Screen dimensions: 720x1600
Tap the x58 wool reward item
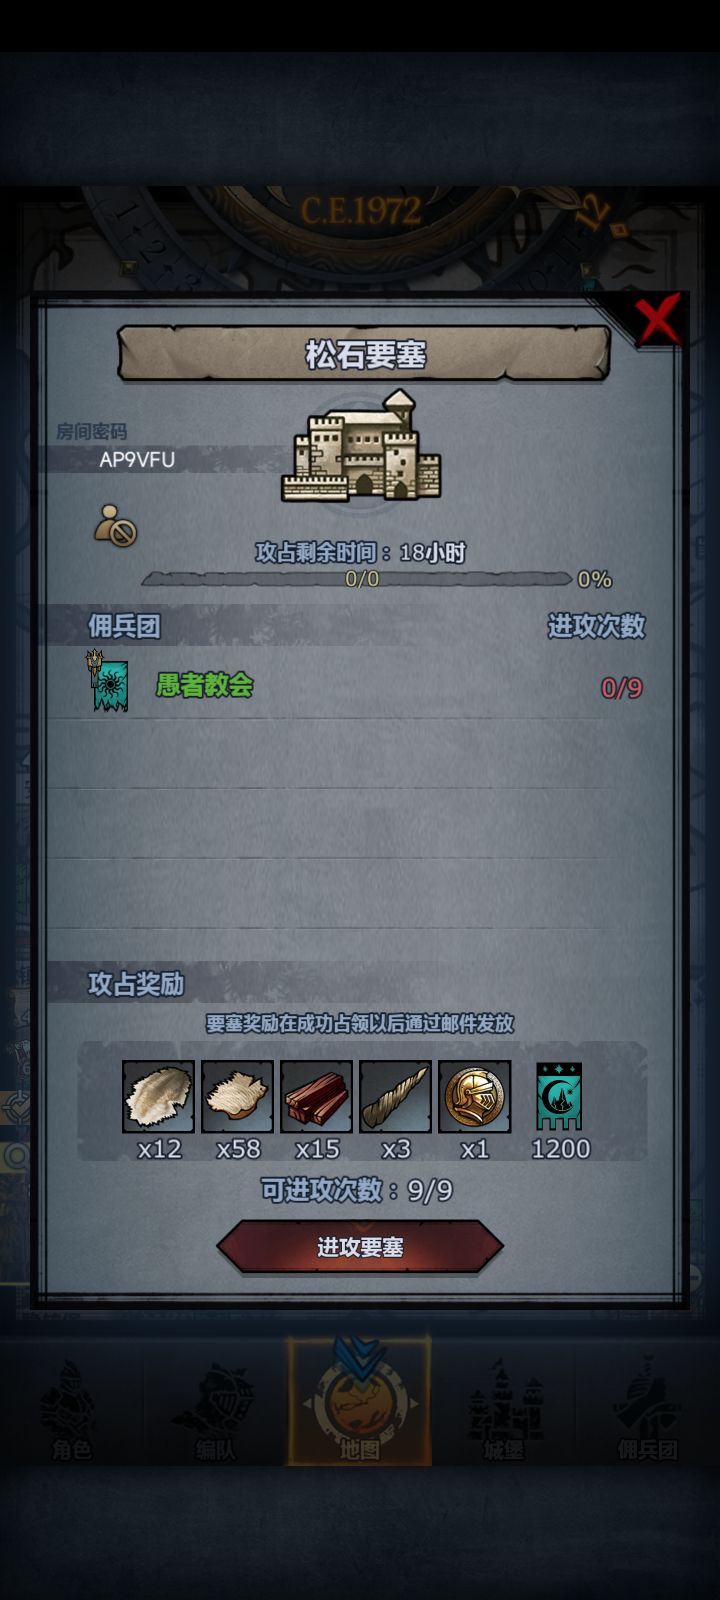point(237,1097)
